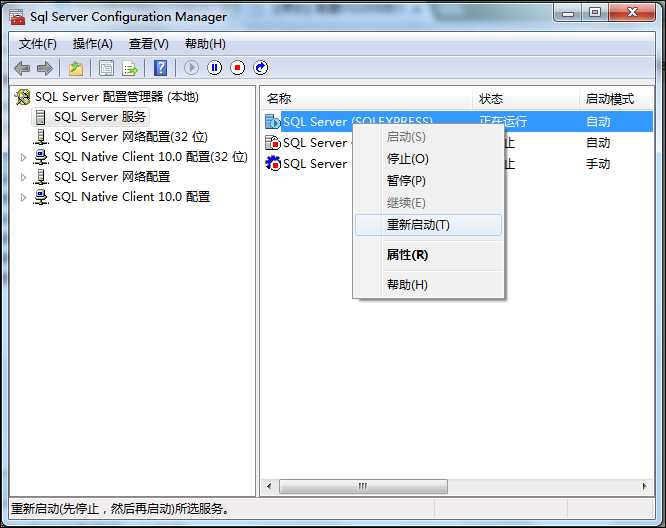666x528 pixels.
Task: Expand SQL Native Client 10.0 配置(32 位) node
Action: pyautogui.click(x=23, y=157)
